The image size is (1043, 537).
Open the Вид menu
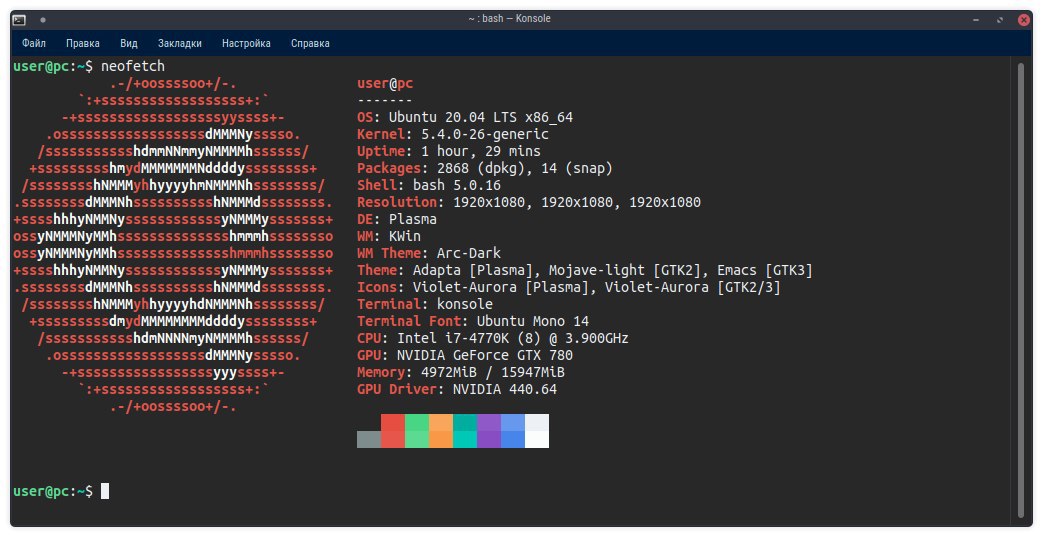pos(129,43)
